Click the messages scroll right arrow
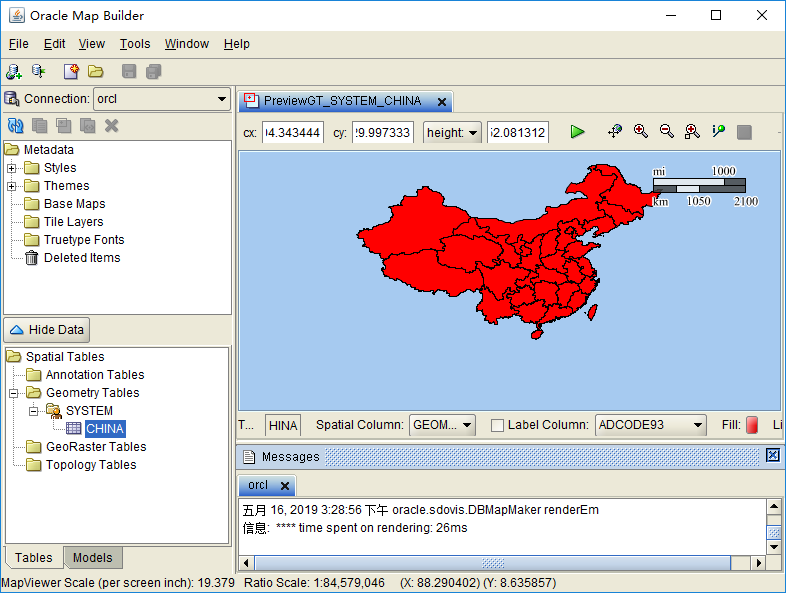Viewport: 786px width, 593px height. tap(758, 563)
